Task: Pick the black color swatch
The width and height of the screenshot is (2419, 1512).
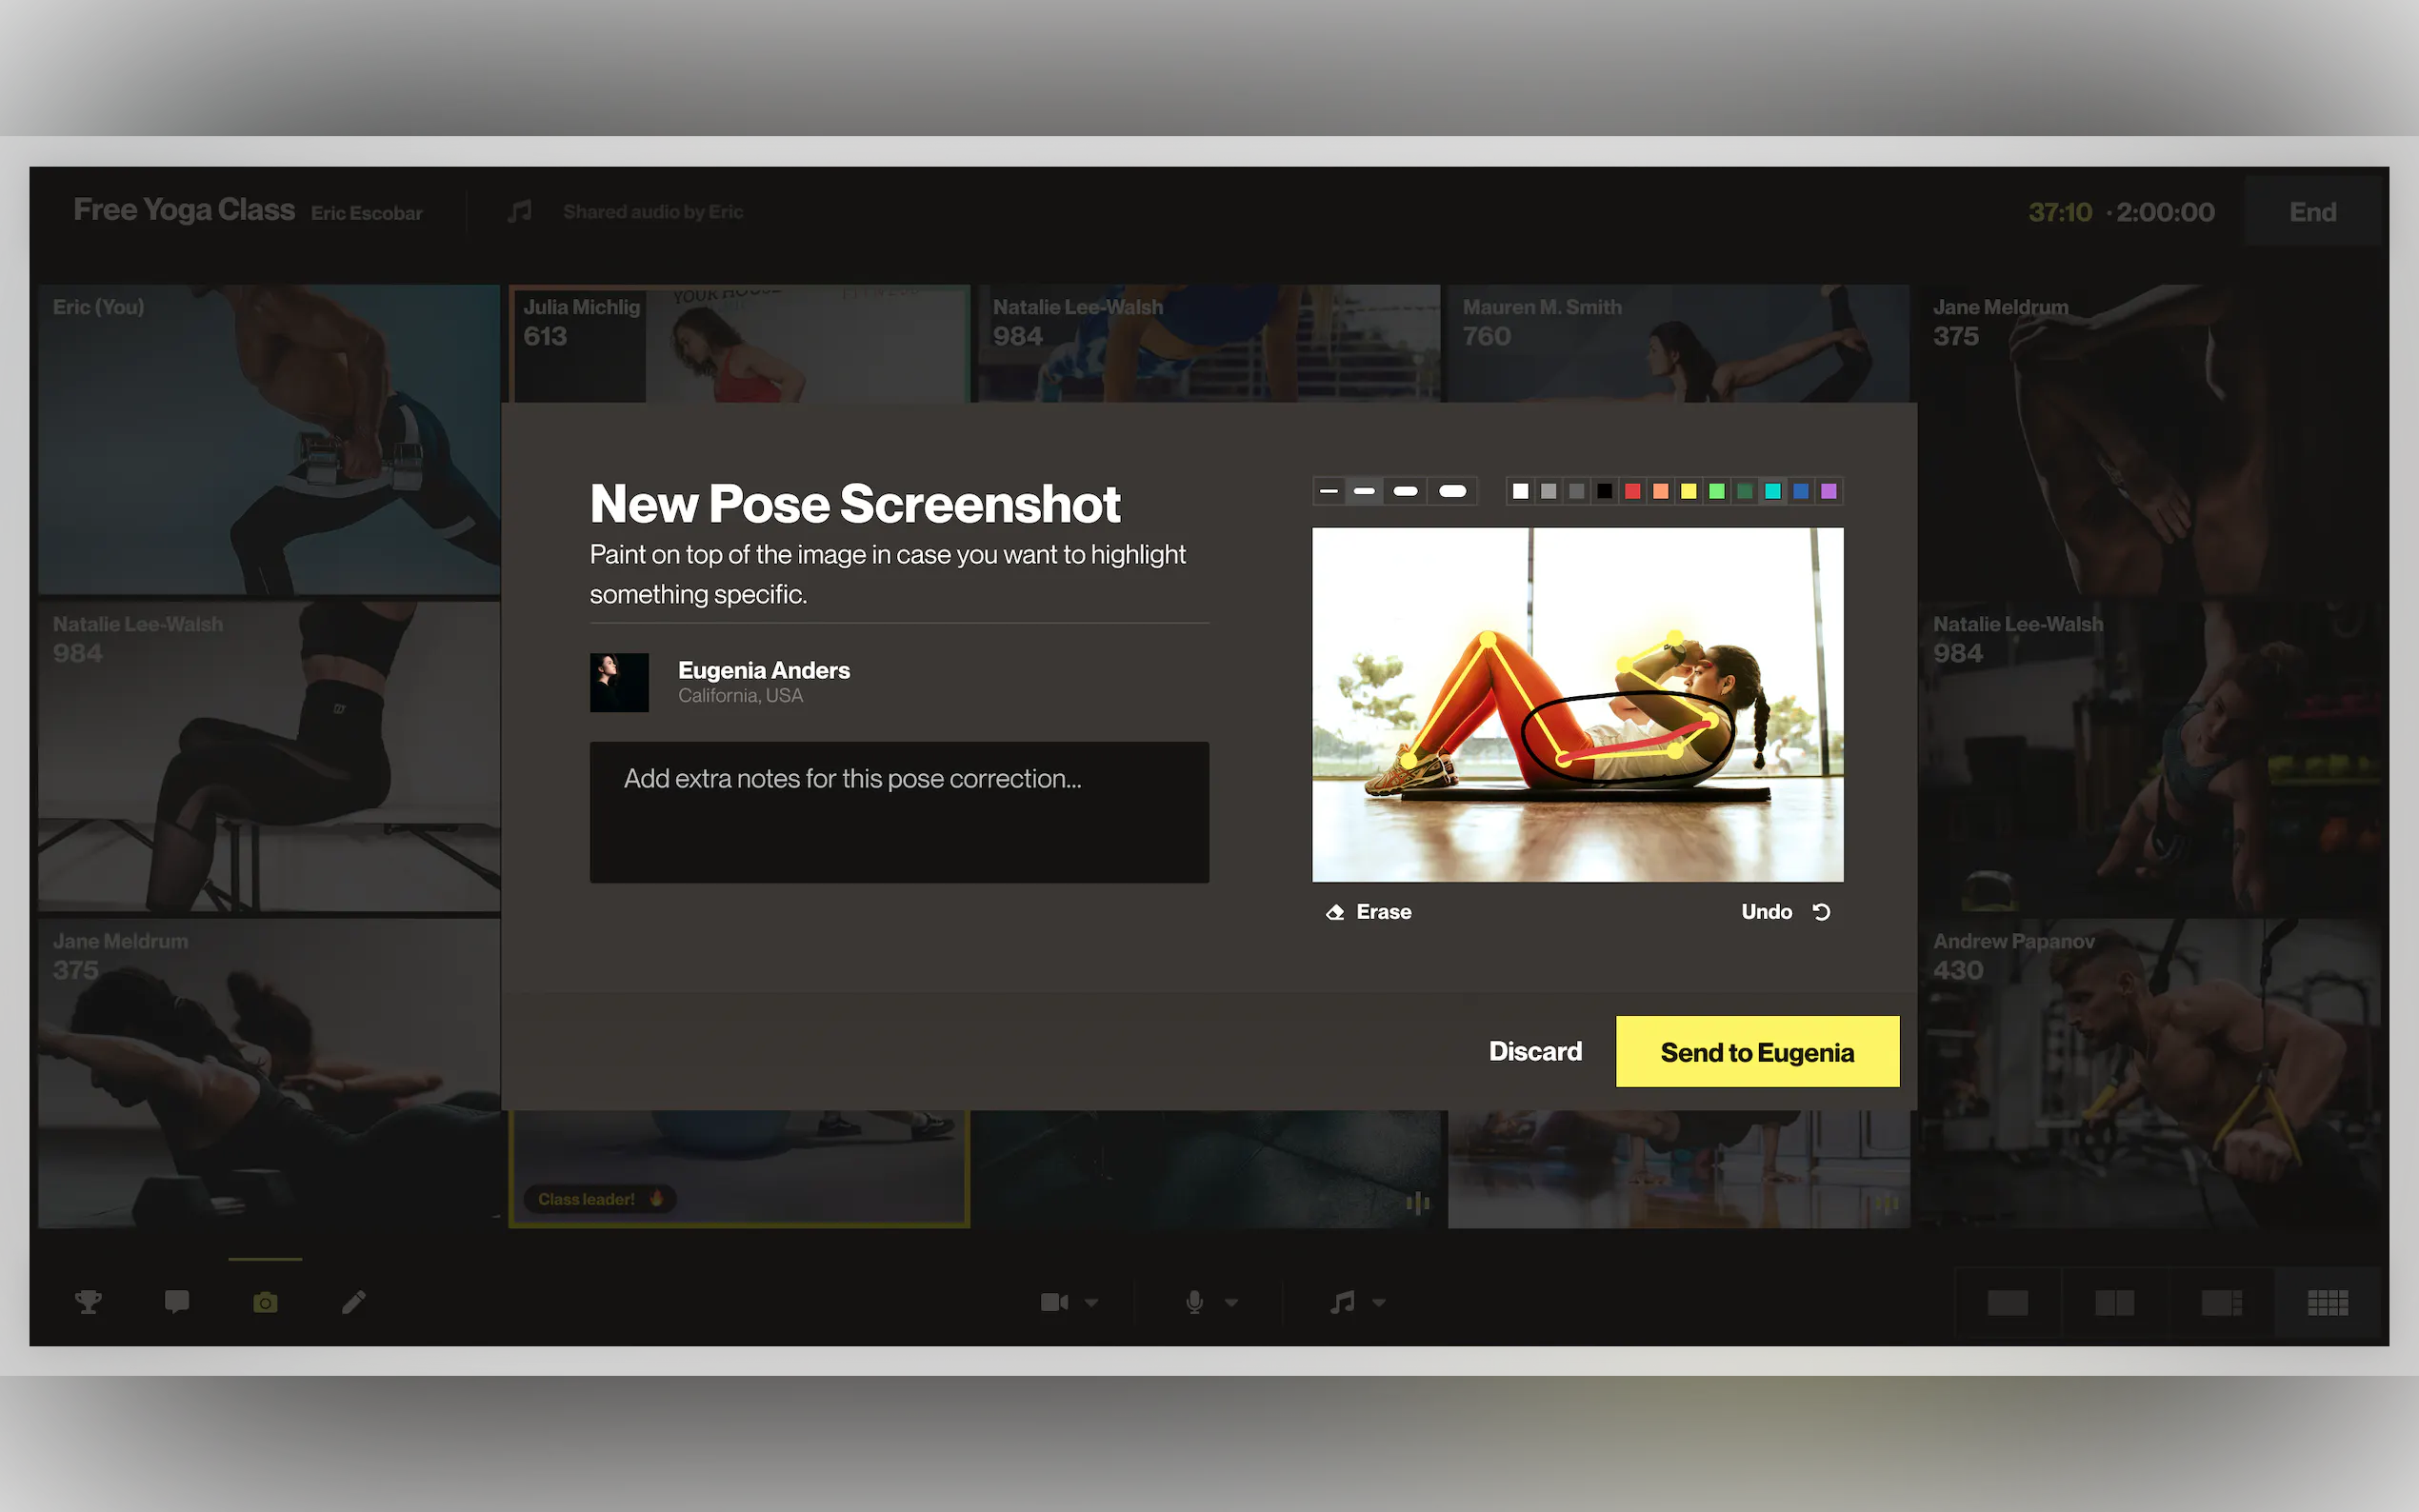Action: pos(1604,491)
